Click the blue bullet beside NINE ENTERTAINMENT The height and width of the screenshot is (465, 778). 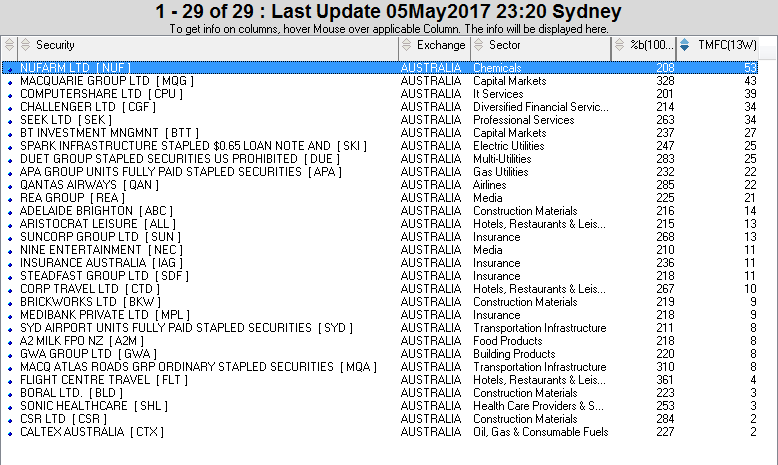pos(10,252)
